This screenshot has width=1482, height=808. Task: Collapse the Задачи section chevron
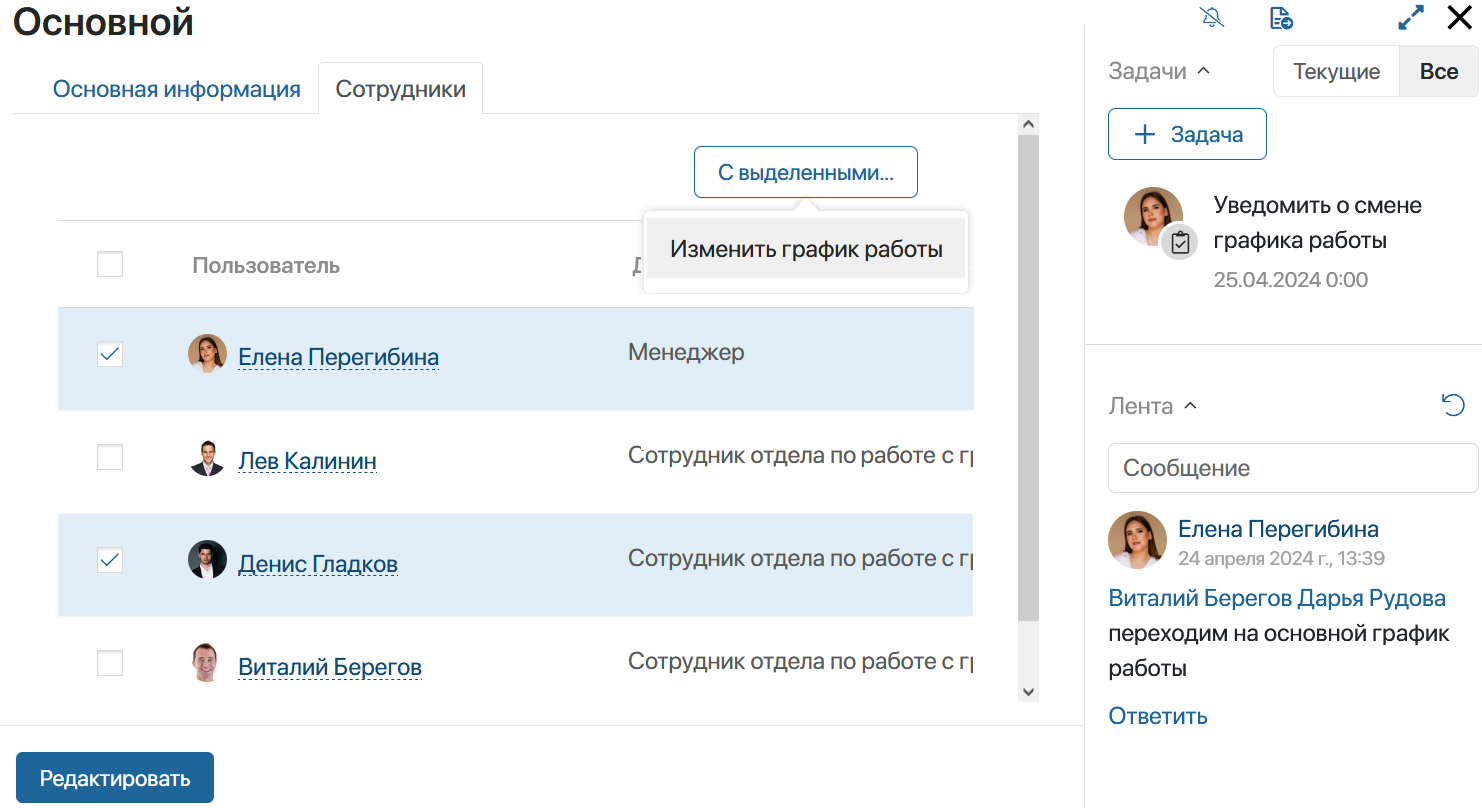pyautogui.click(x=1204, y=71)
